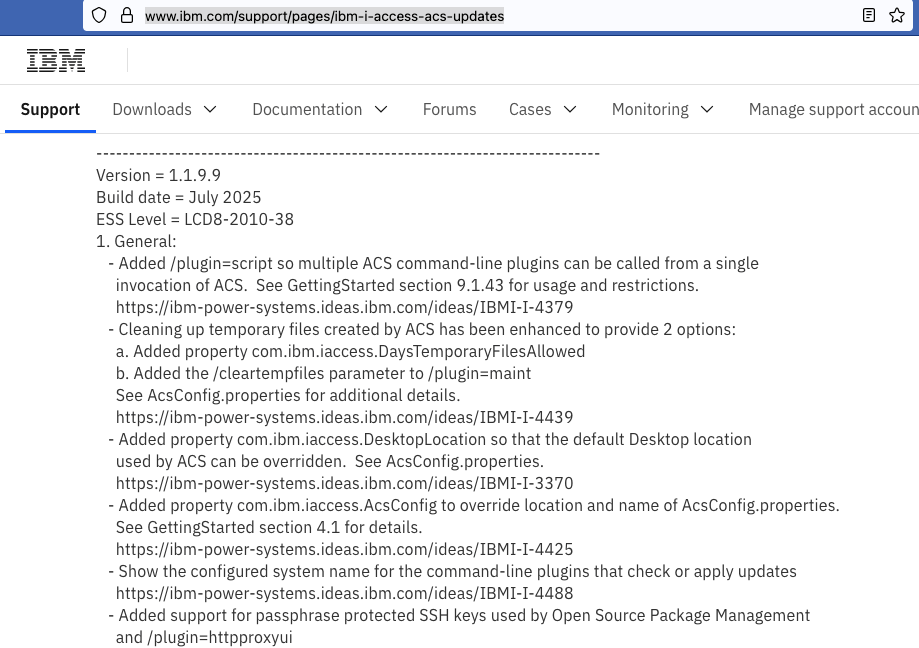Open the Manage support account menu
The width and height of the screenshot is (919, 648).
click(x=833, y=110)
